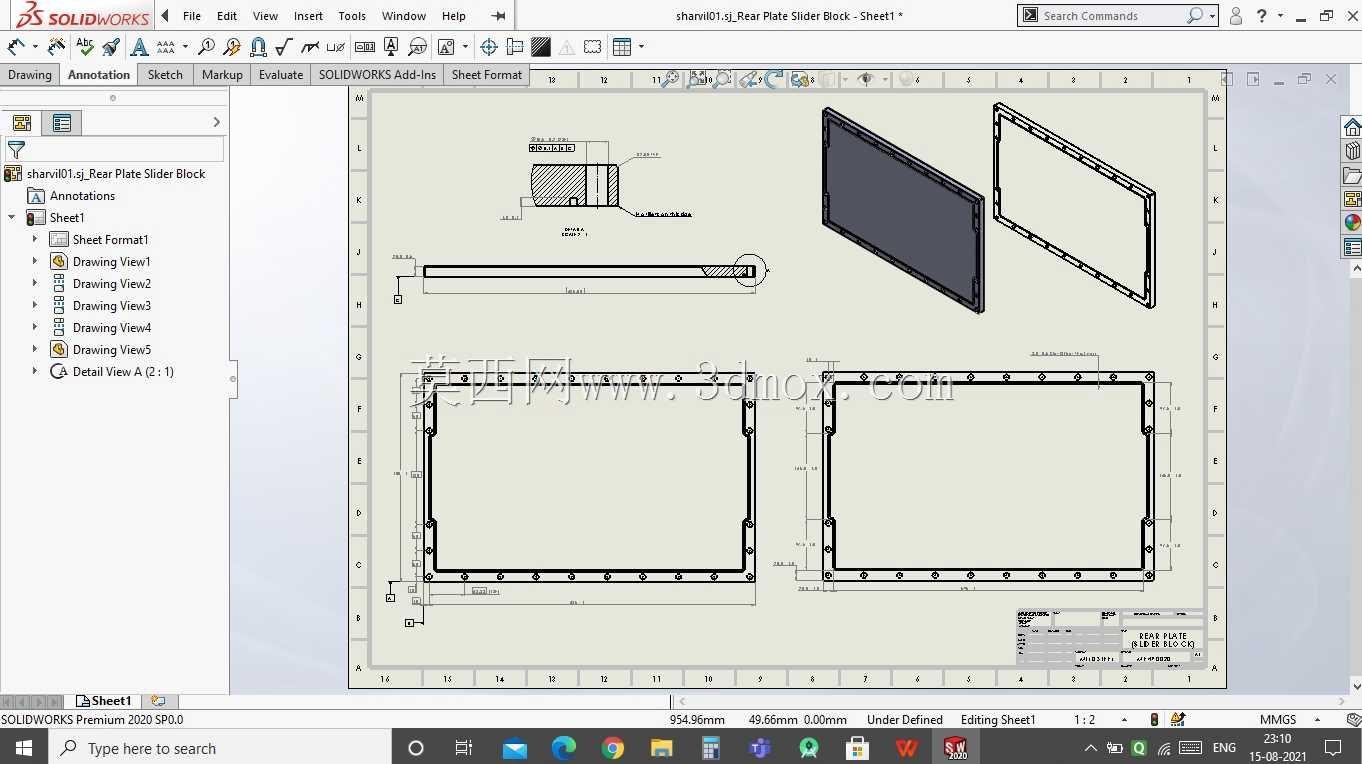Insert a Geometric Tolerance
Viewport: 1362px width, 764px height.
pyautogui.click(x=365, y=46)
